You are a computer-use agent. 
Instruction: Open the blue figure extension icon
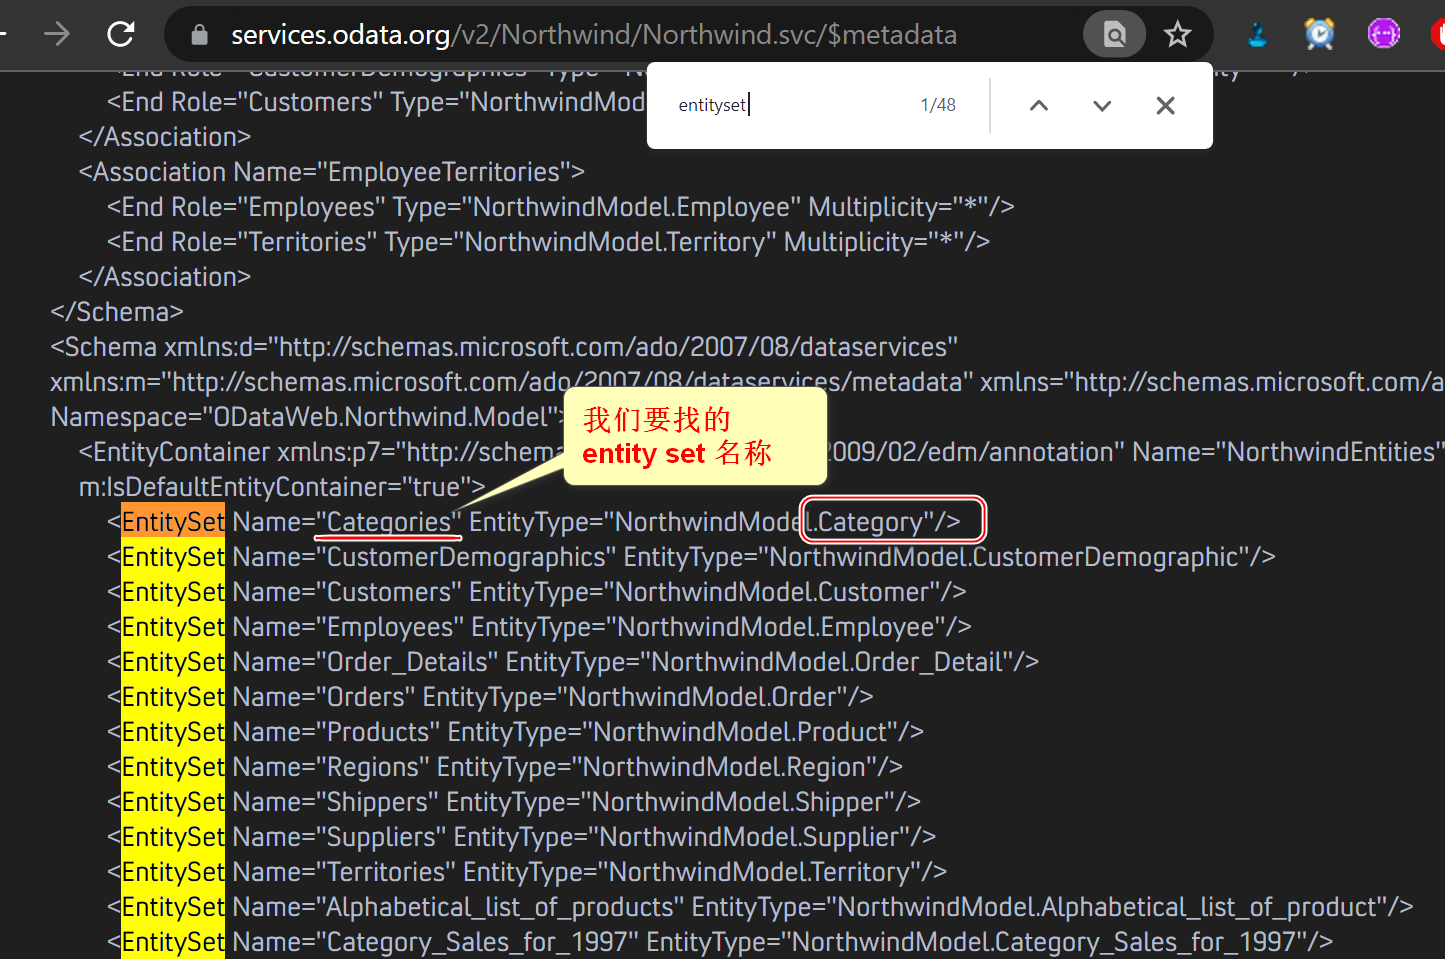[x=1258, y=35]
